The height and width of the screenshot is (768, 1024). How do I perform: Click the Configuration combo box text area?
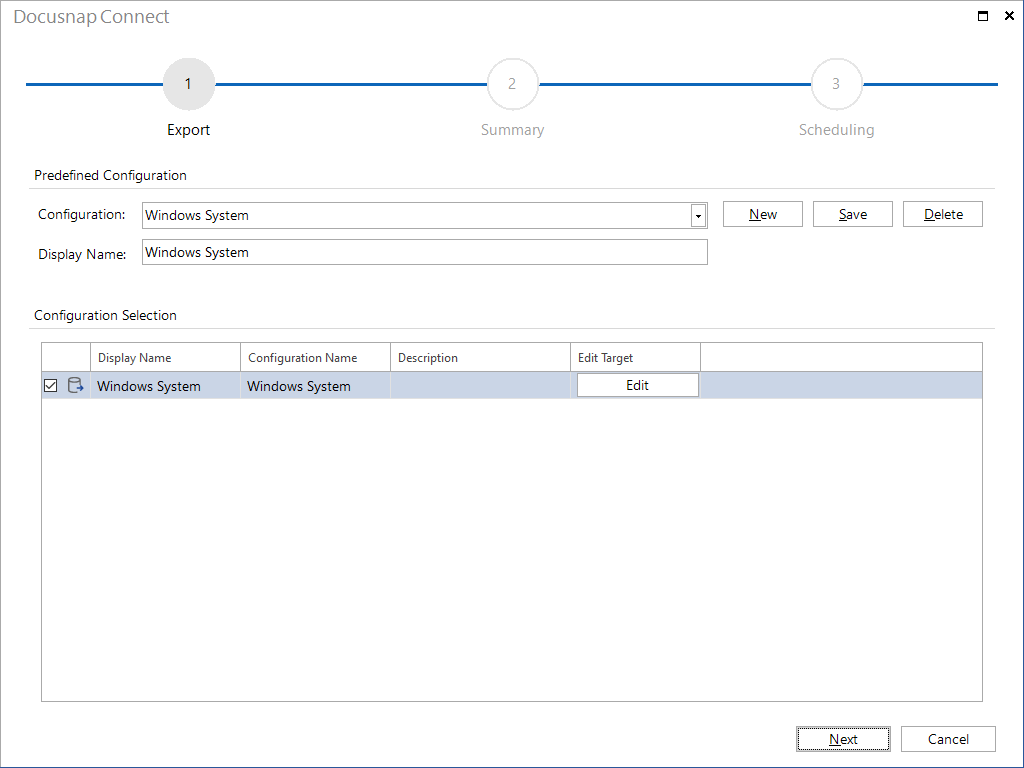click(417, 216)
